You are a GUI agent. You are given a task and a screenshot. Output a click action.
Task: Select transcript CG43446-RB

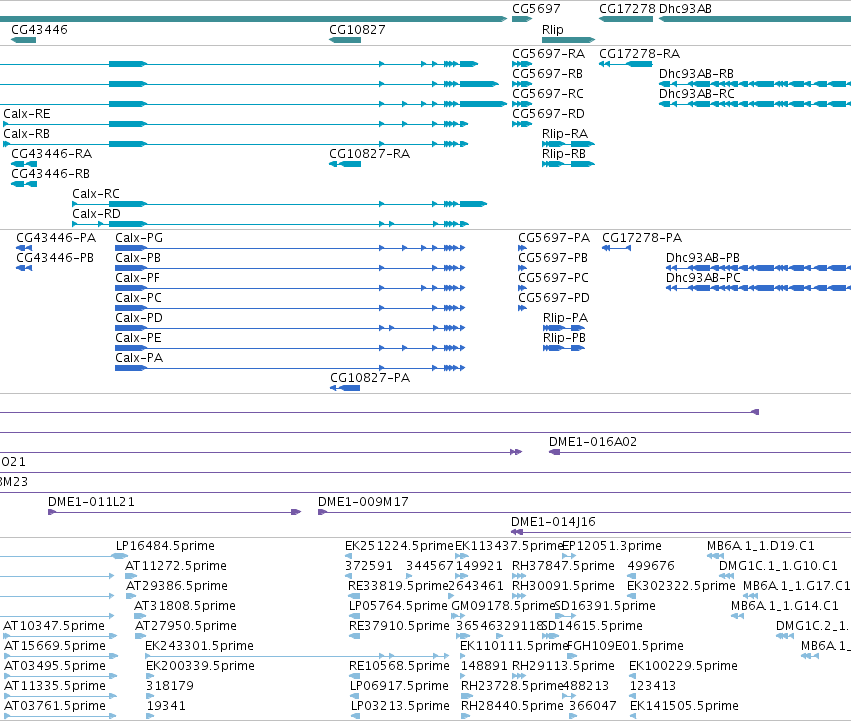click(50, 174)
